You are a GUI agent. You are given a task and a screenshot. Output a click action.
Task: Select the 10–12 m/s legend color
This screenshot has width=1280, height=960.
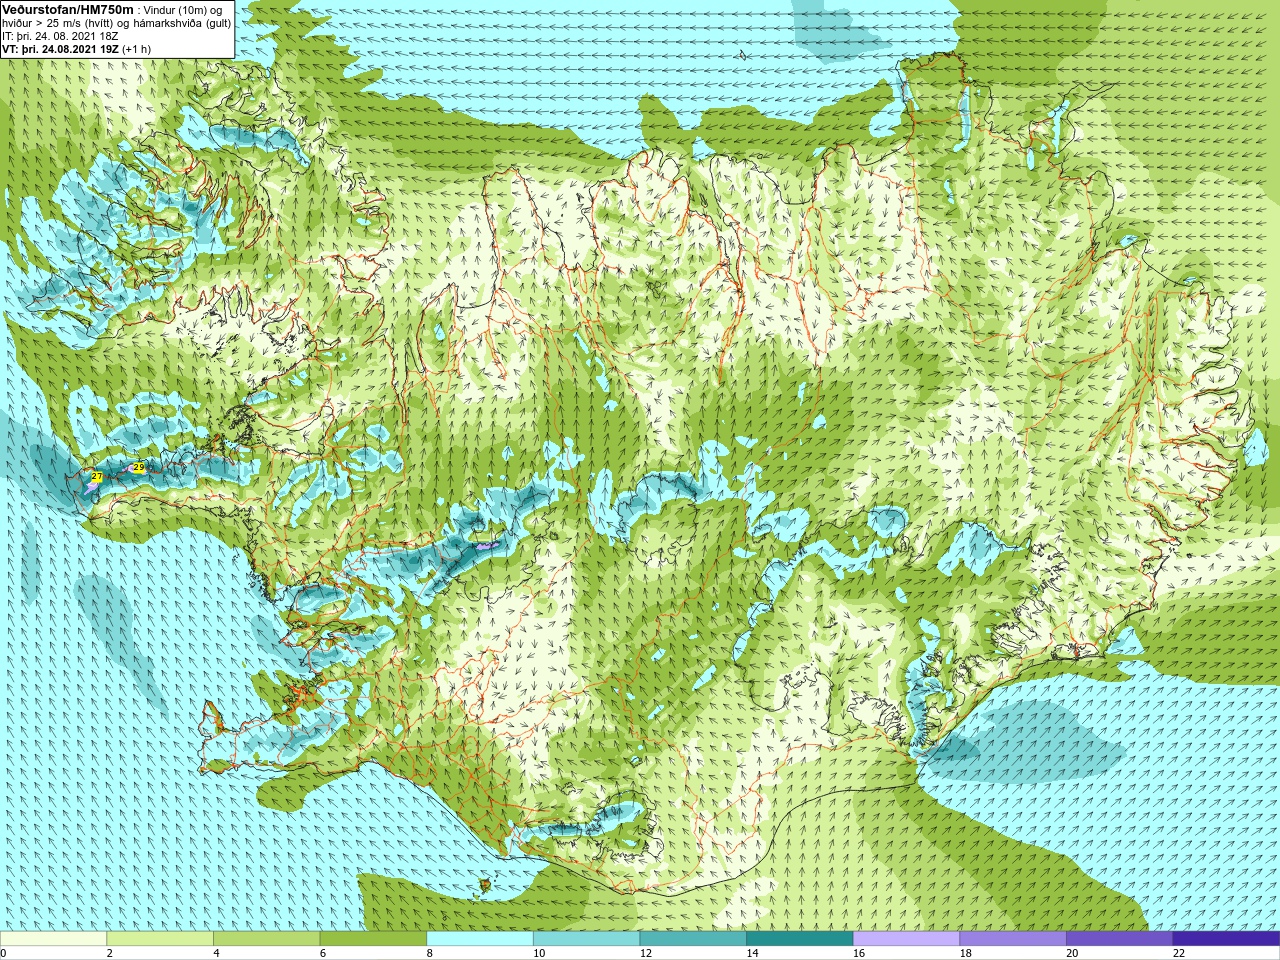coord(586,939)
